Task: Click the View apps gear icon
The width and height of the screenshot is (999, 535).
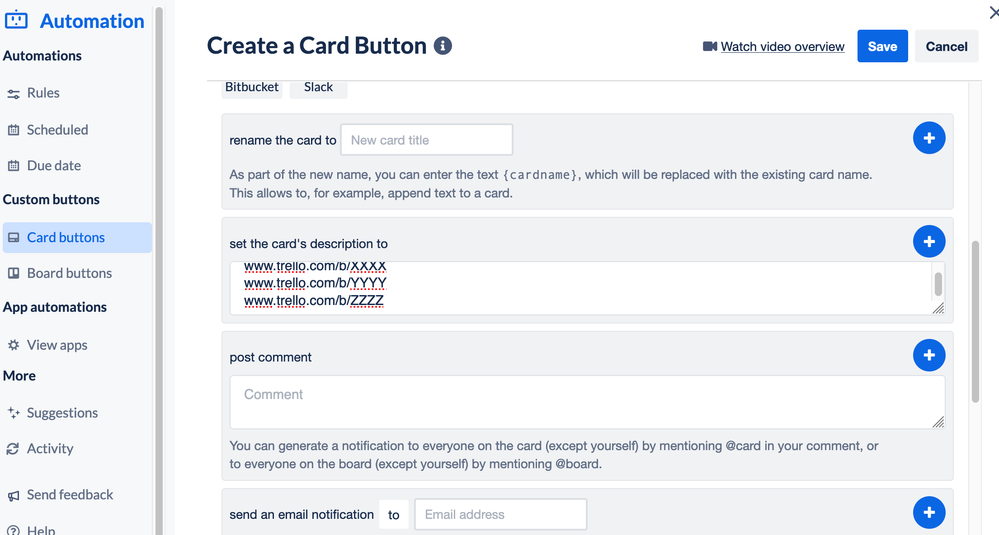Action: tap(13, 345)
